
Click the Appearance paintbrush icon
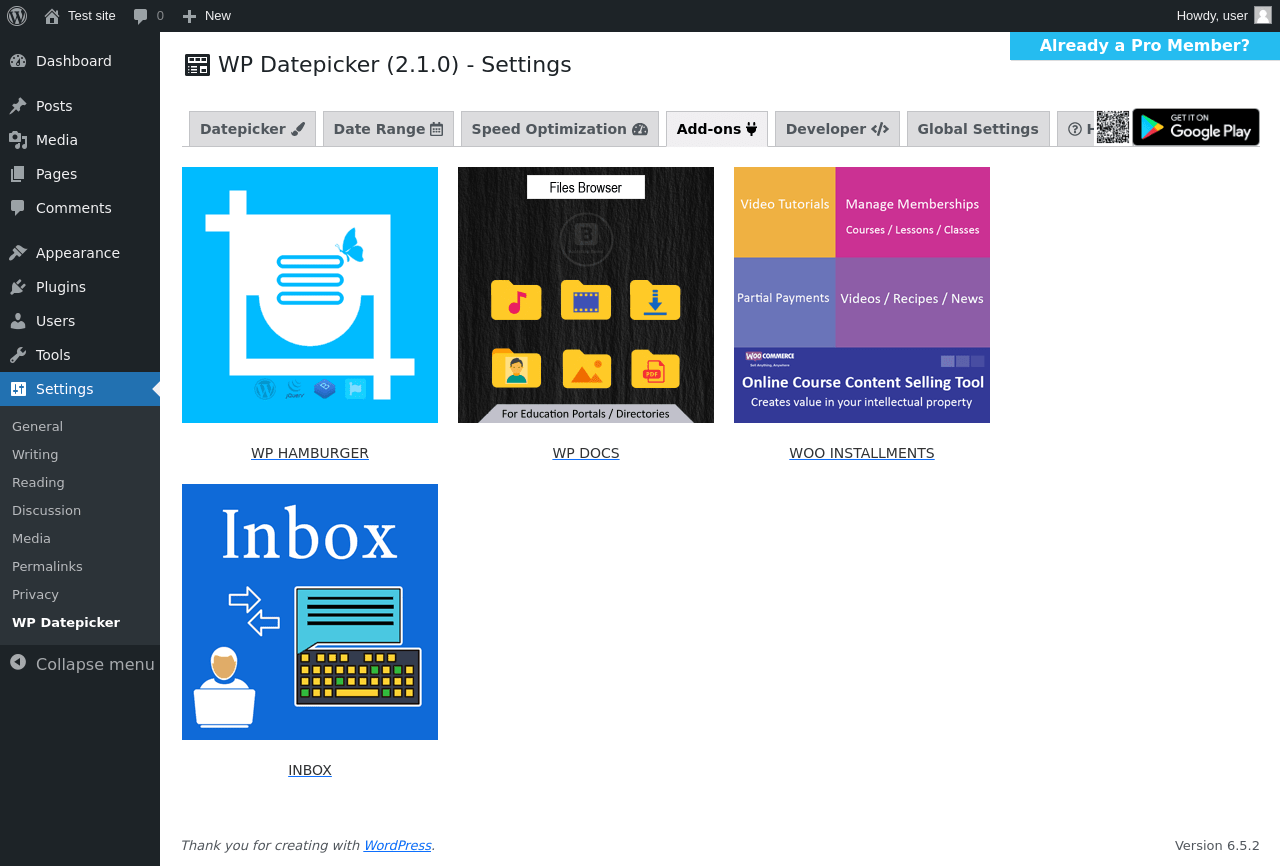coord(18,253)
